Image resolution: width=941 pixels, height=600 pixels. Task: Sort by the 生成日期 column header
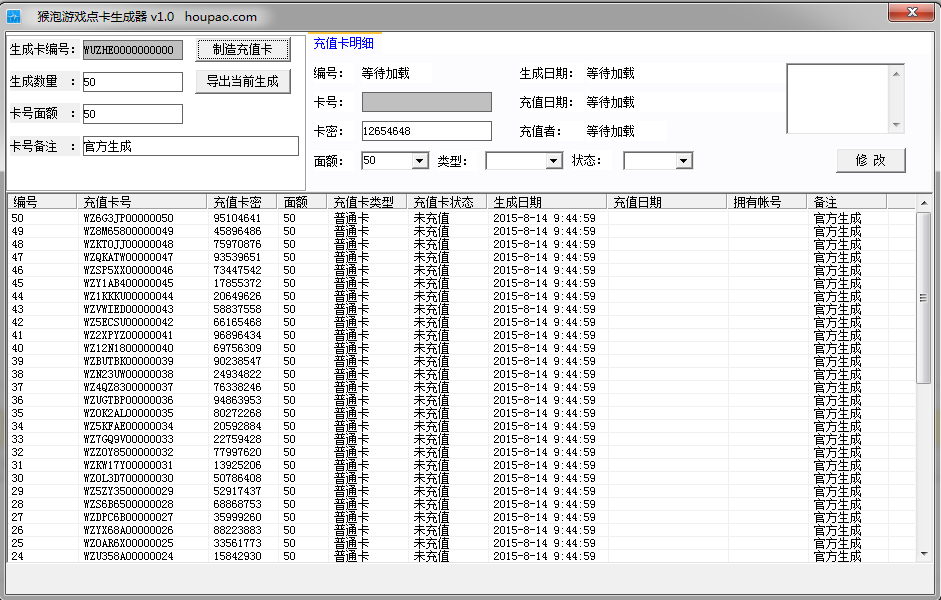(547, 202)
